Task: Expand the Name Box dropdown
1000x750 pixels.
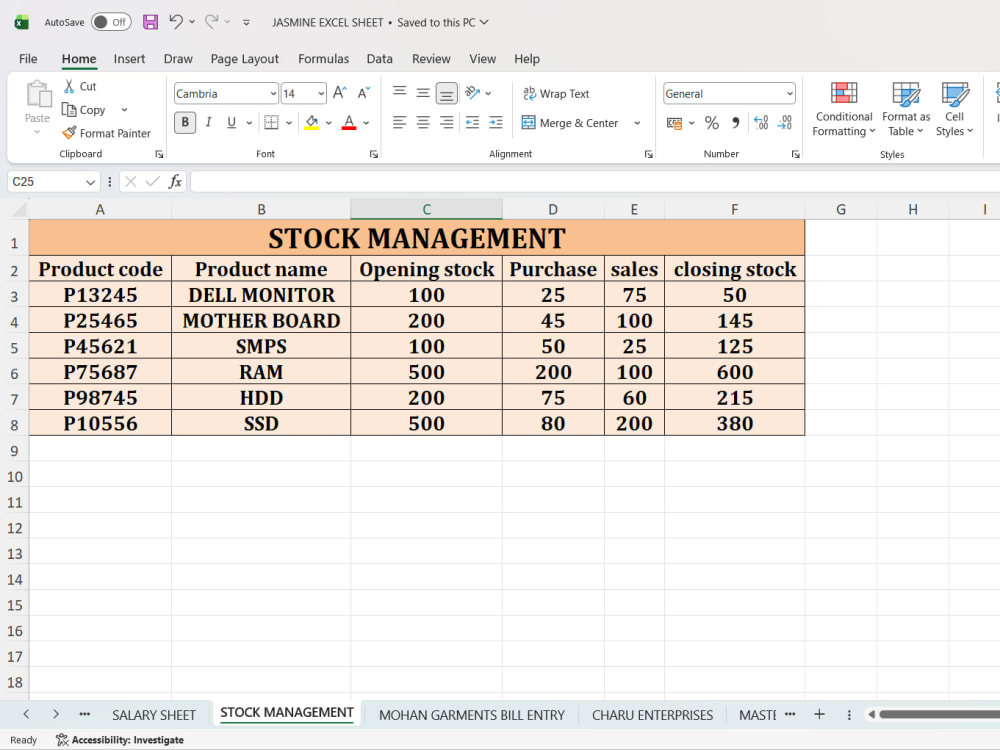Action: pos(90,182)
